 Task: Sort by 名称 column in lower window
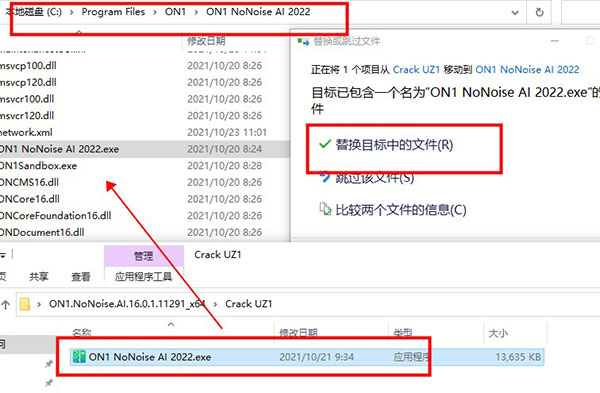click(82, 333)
